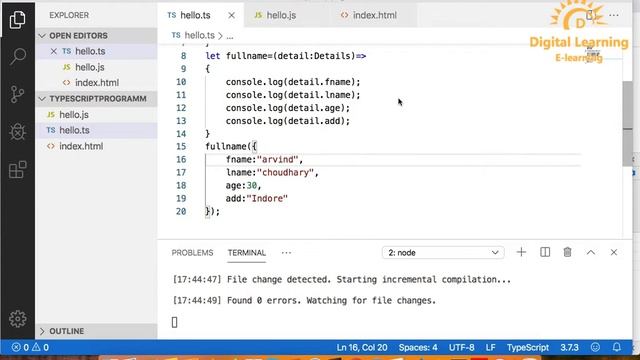Collapse the TYPESCRIPTPROGRAMM folder section
Image resolution: width=640 pixels, height=360 pixels.
96,99
